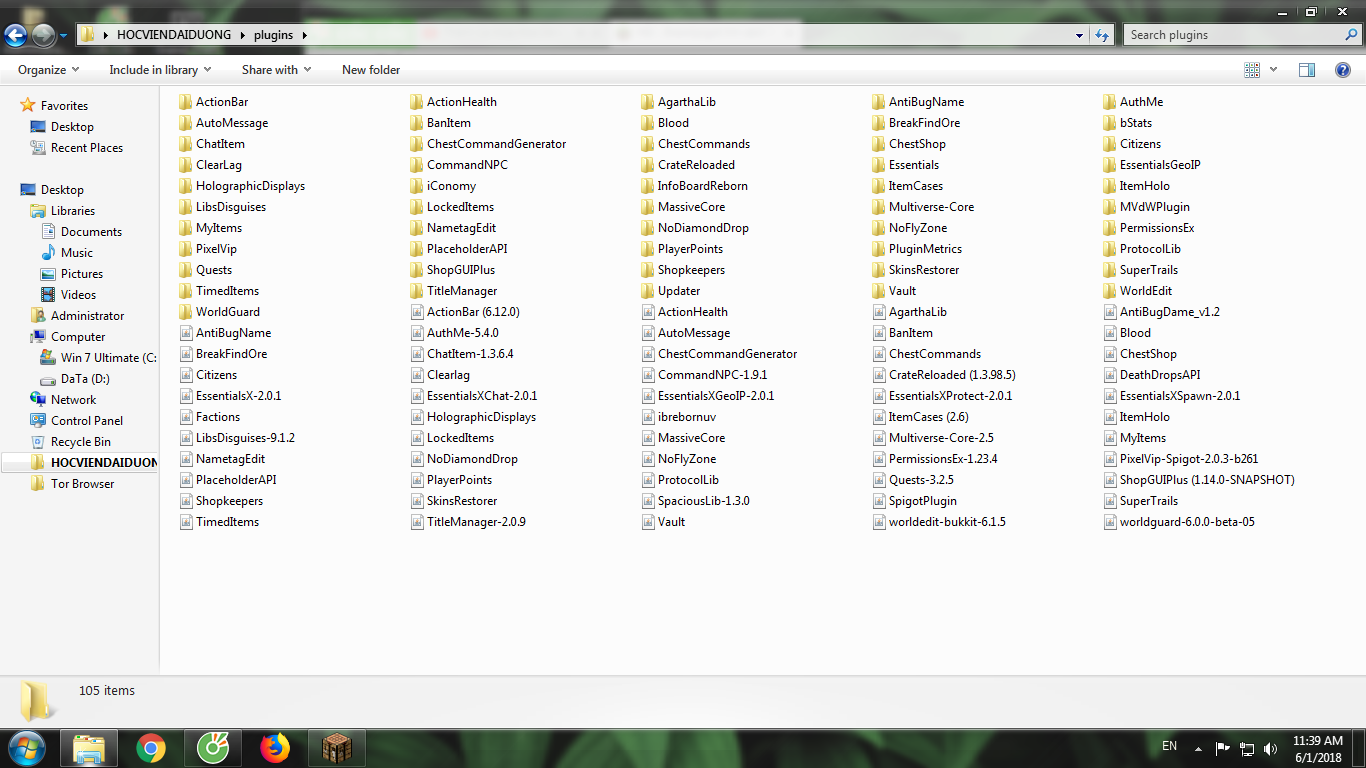Open the volume speaker tray icon
This screenshot has height=768, width=1366.
coord(1270,748)
